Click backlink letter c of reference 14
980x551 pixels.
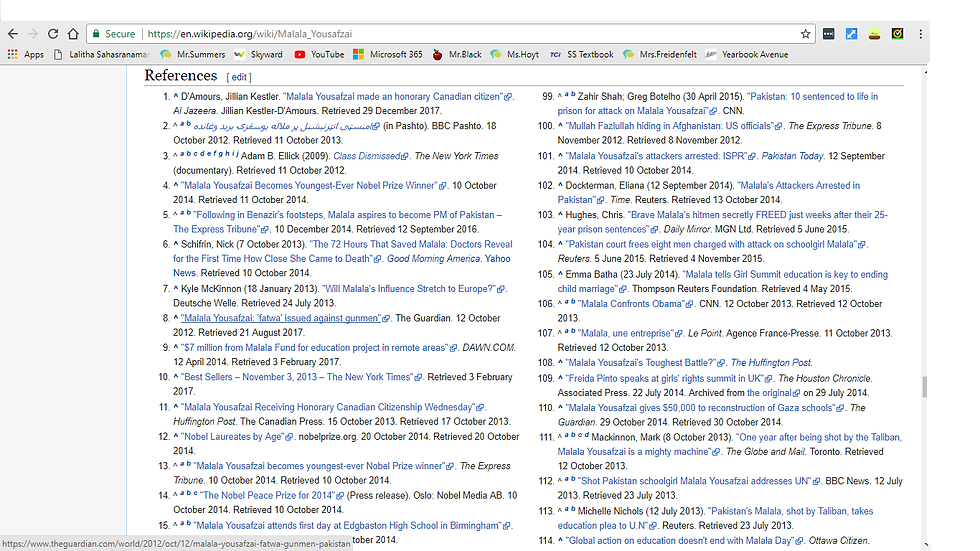[195, 494]
